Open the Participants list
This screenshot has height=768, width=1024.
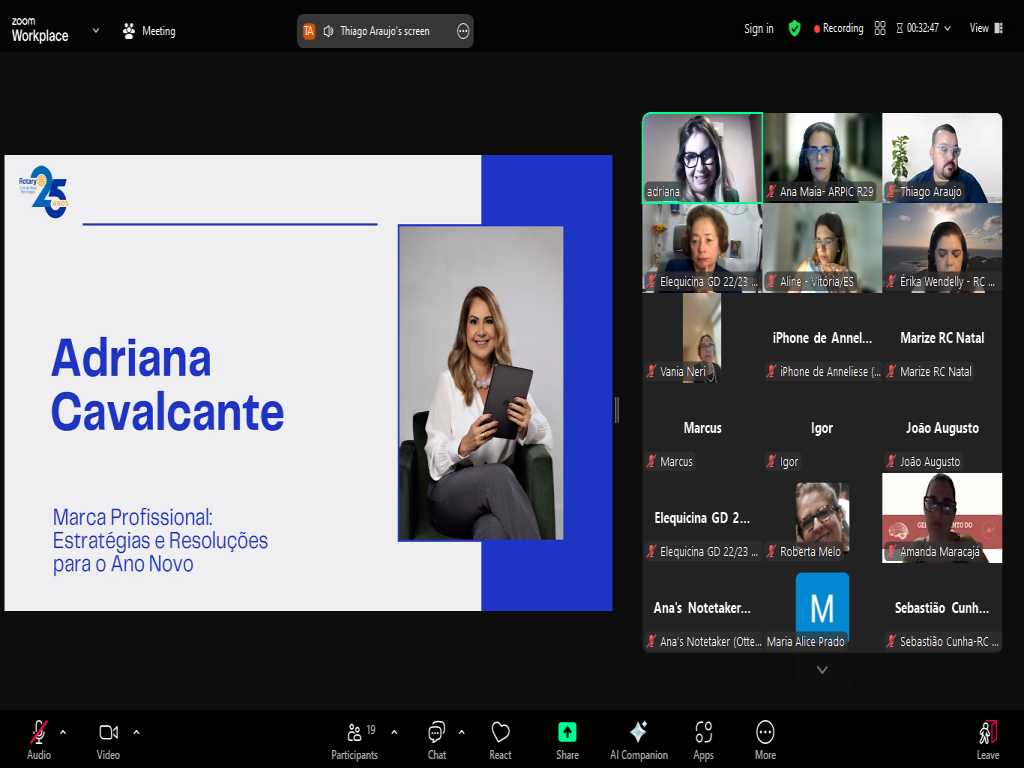[354, 740]
